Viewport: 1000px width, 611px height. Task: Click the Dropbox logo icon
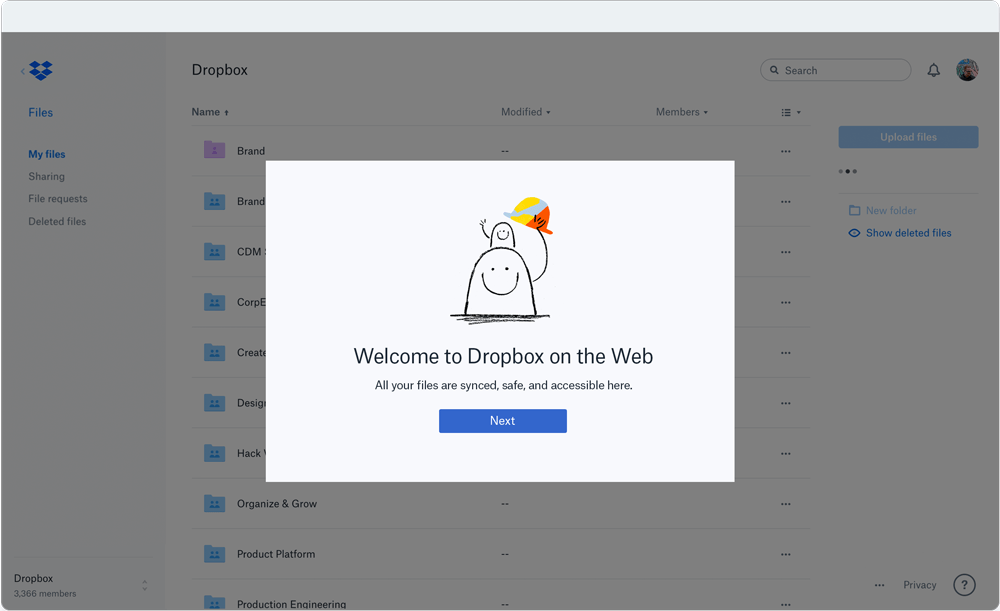point(41,71)
